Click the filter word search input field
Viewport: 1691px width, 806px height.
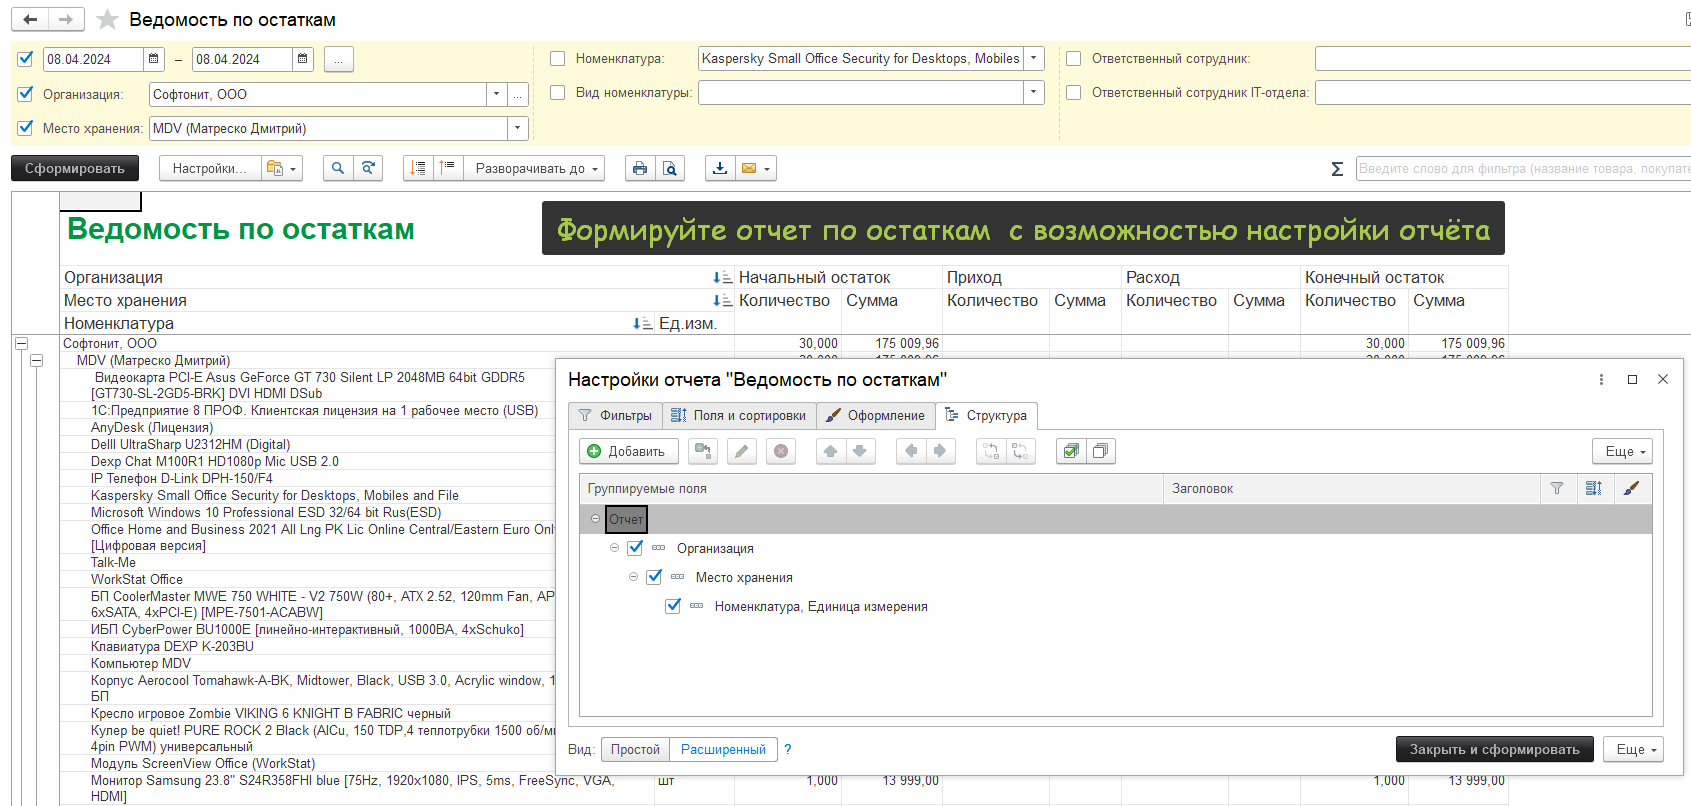click(x=1520, y=169)
